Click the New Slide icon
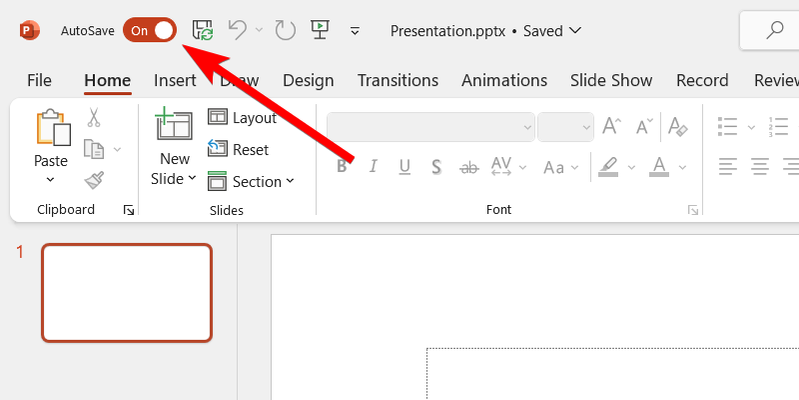The image size is (799, 400). [174, 123]
